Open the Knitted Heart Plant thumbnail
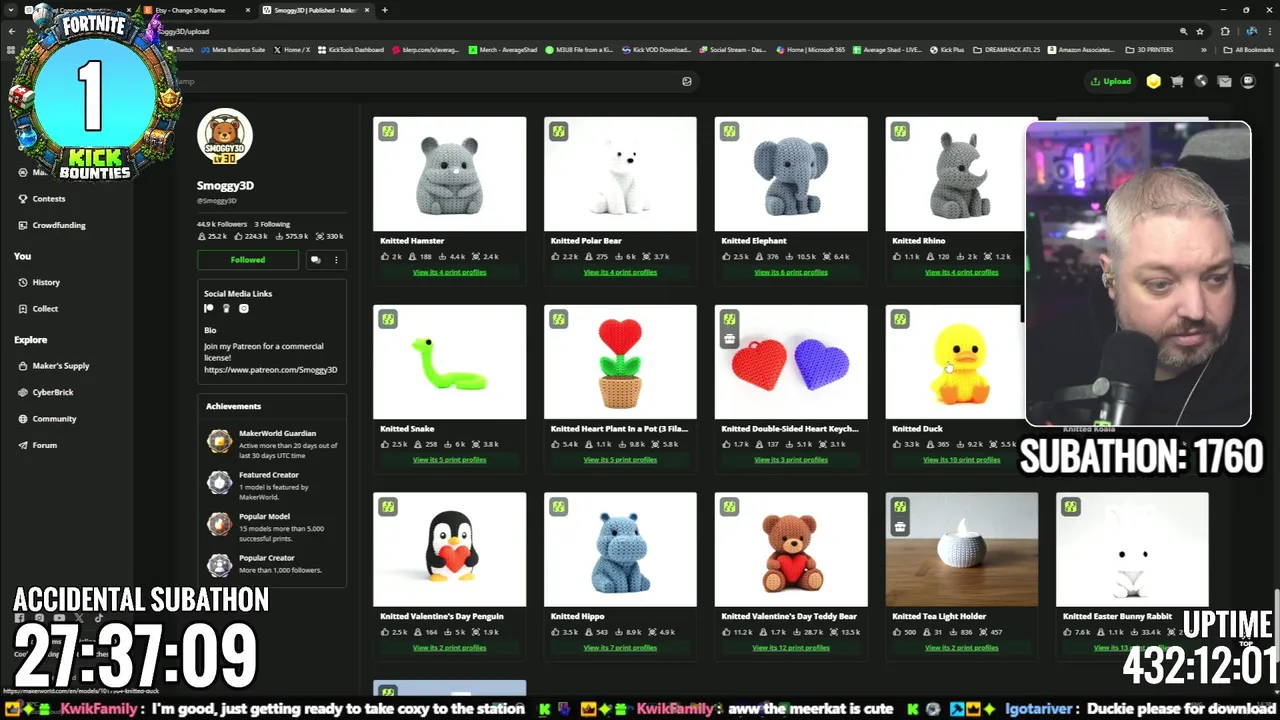1280x720 pixels. pos(620,362)
